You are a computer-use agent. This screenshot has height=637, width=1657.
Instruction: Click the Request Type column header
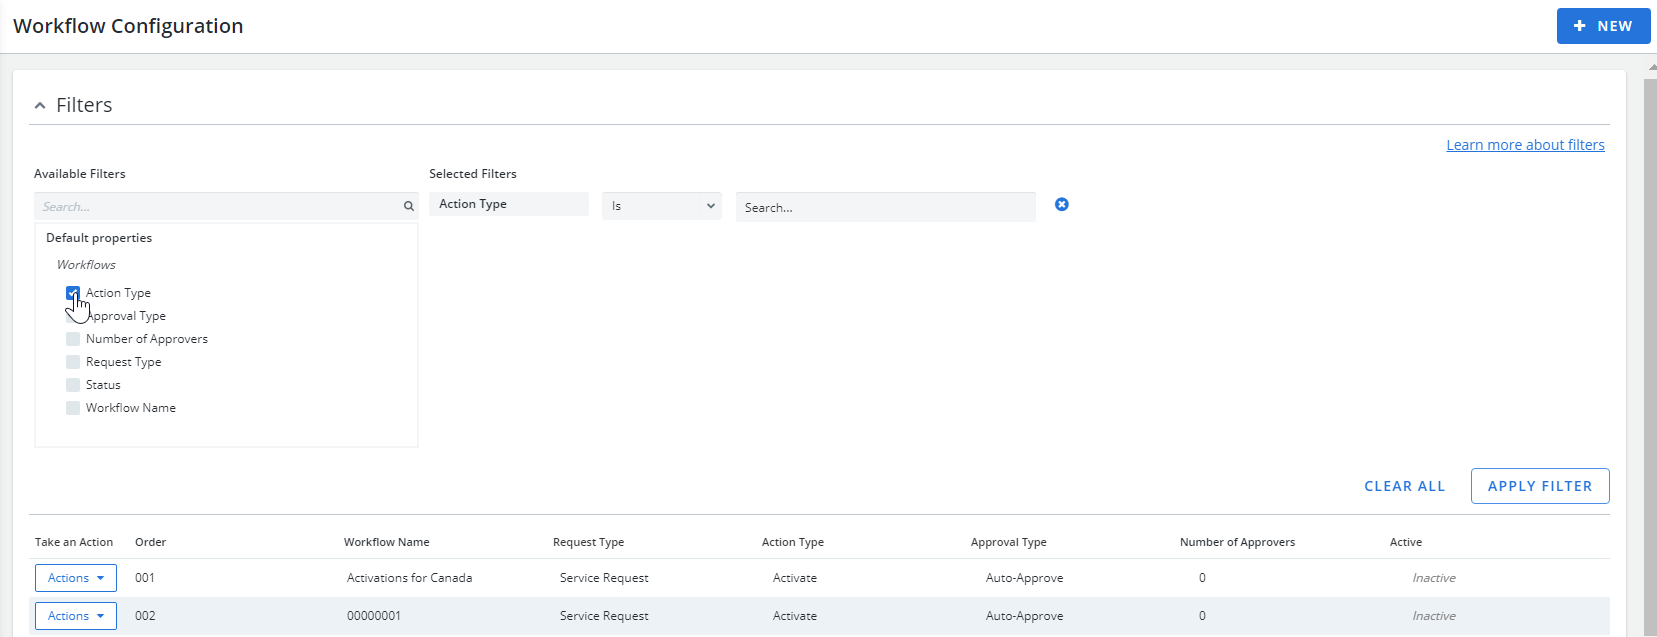(x=588, y=542)
